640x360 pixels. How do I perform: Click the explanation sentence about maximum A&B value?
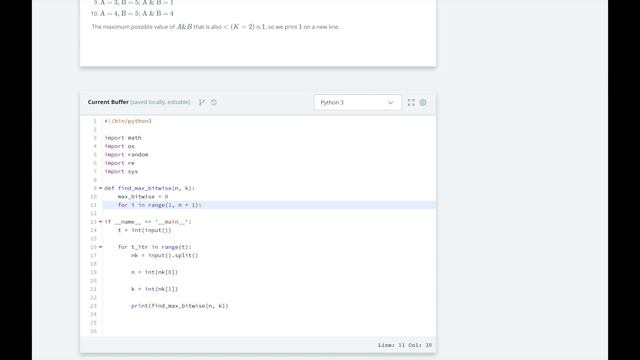point(216,27)
